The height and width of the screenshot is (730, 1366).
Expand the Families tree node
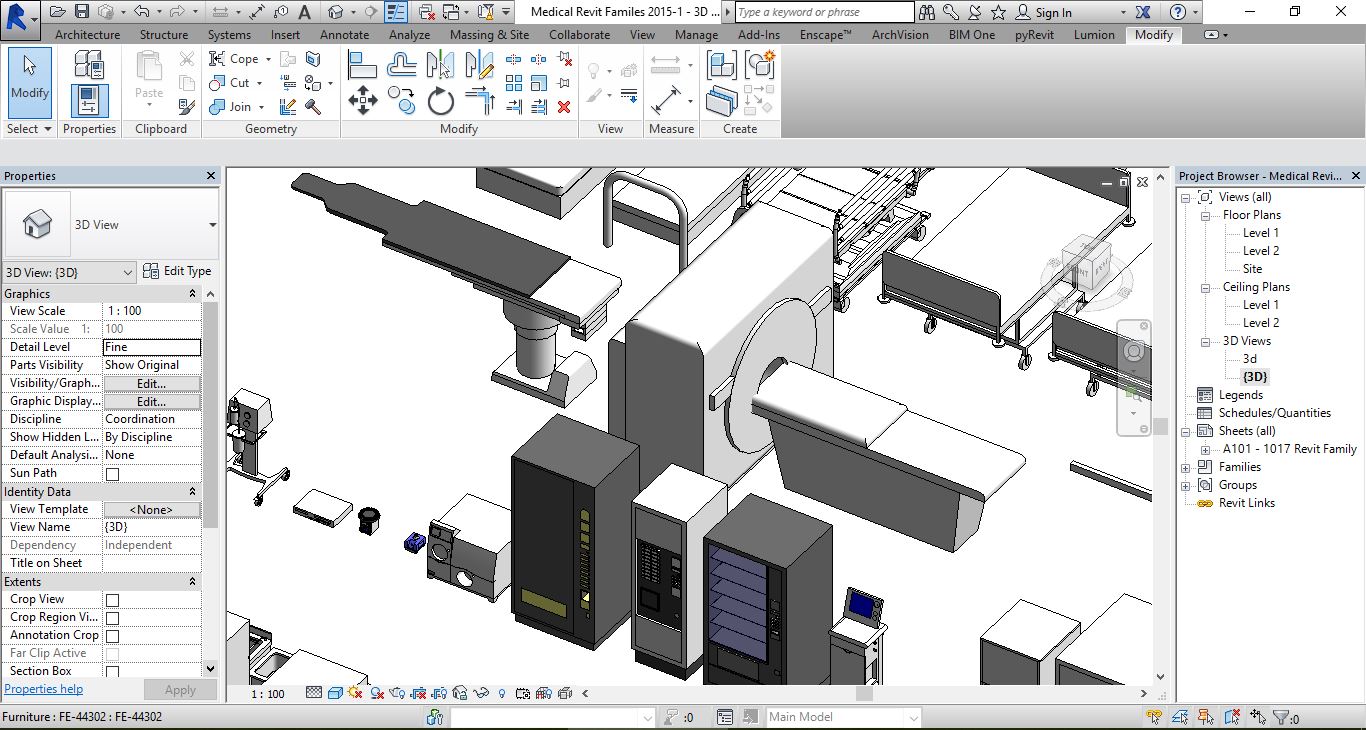click(1186, 467)
